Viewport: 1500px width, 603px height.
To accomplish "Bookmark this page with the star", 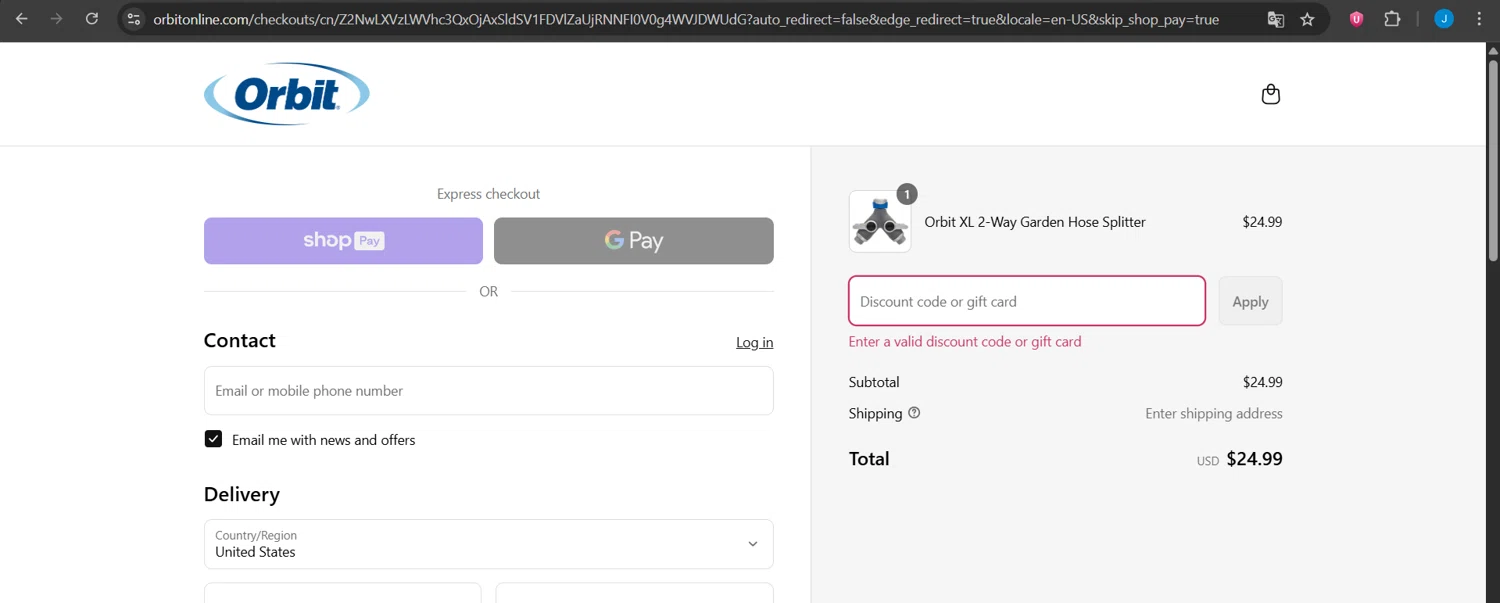I will (x=1307, y=19).
